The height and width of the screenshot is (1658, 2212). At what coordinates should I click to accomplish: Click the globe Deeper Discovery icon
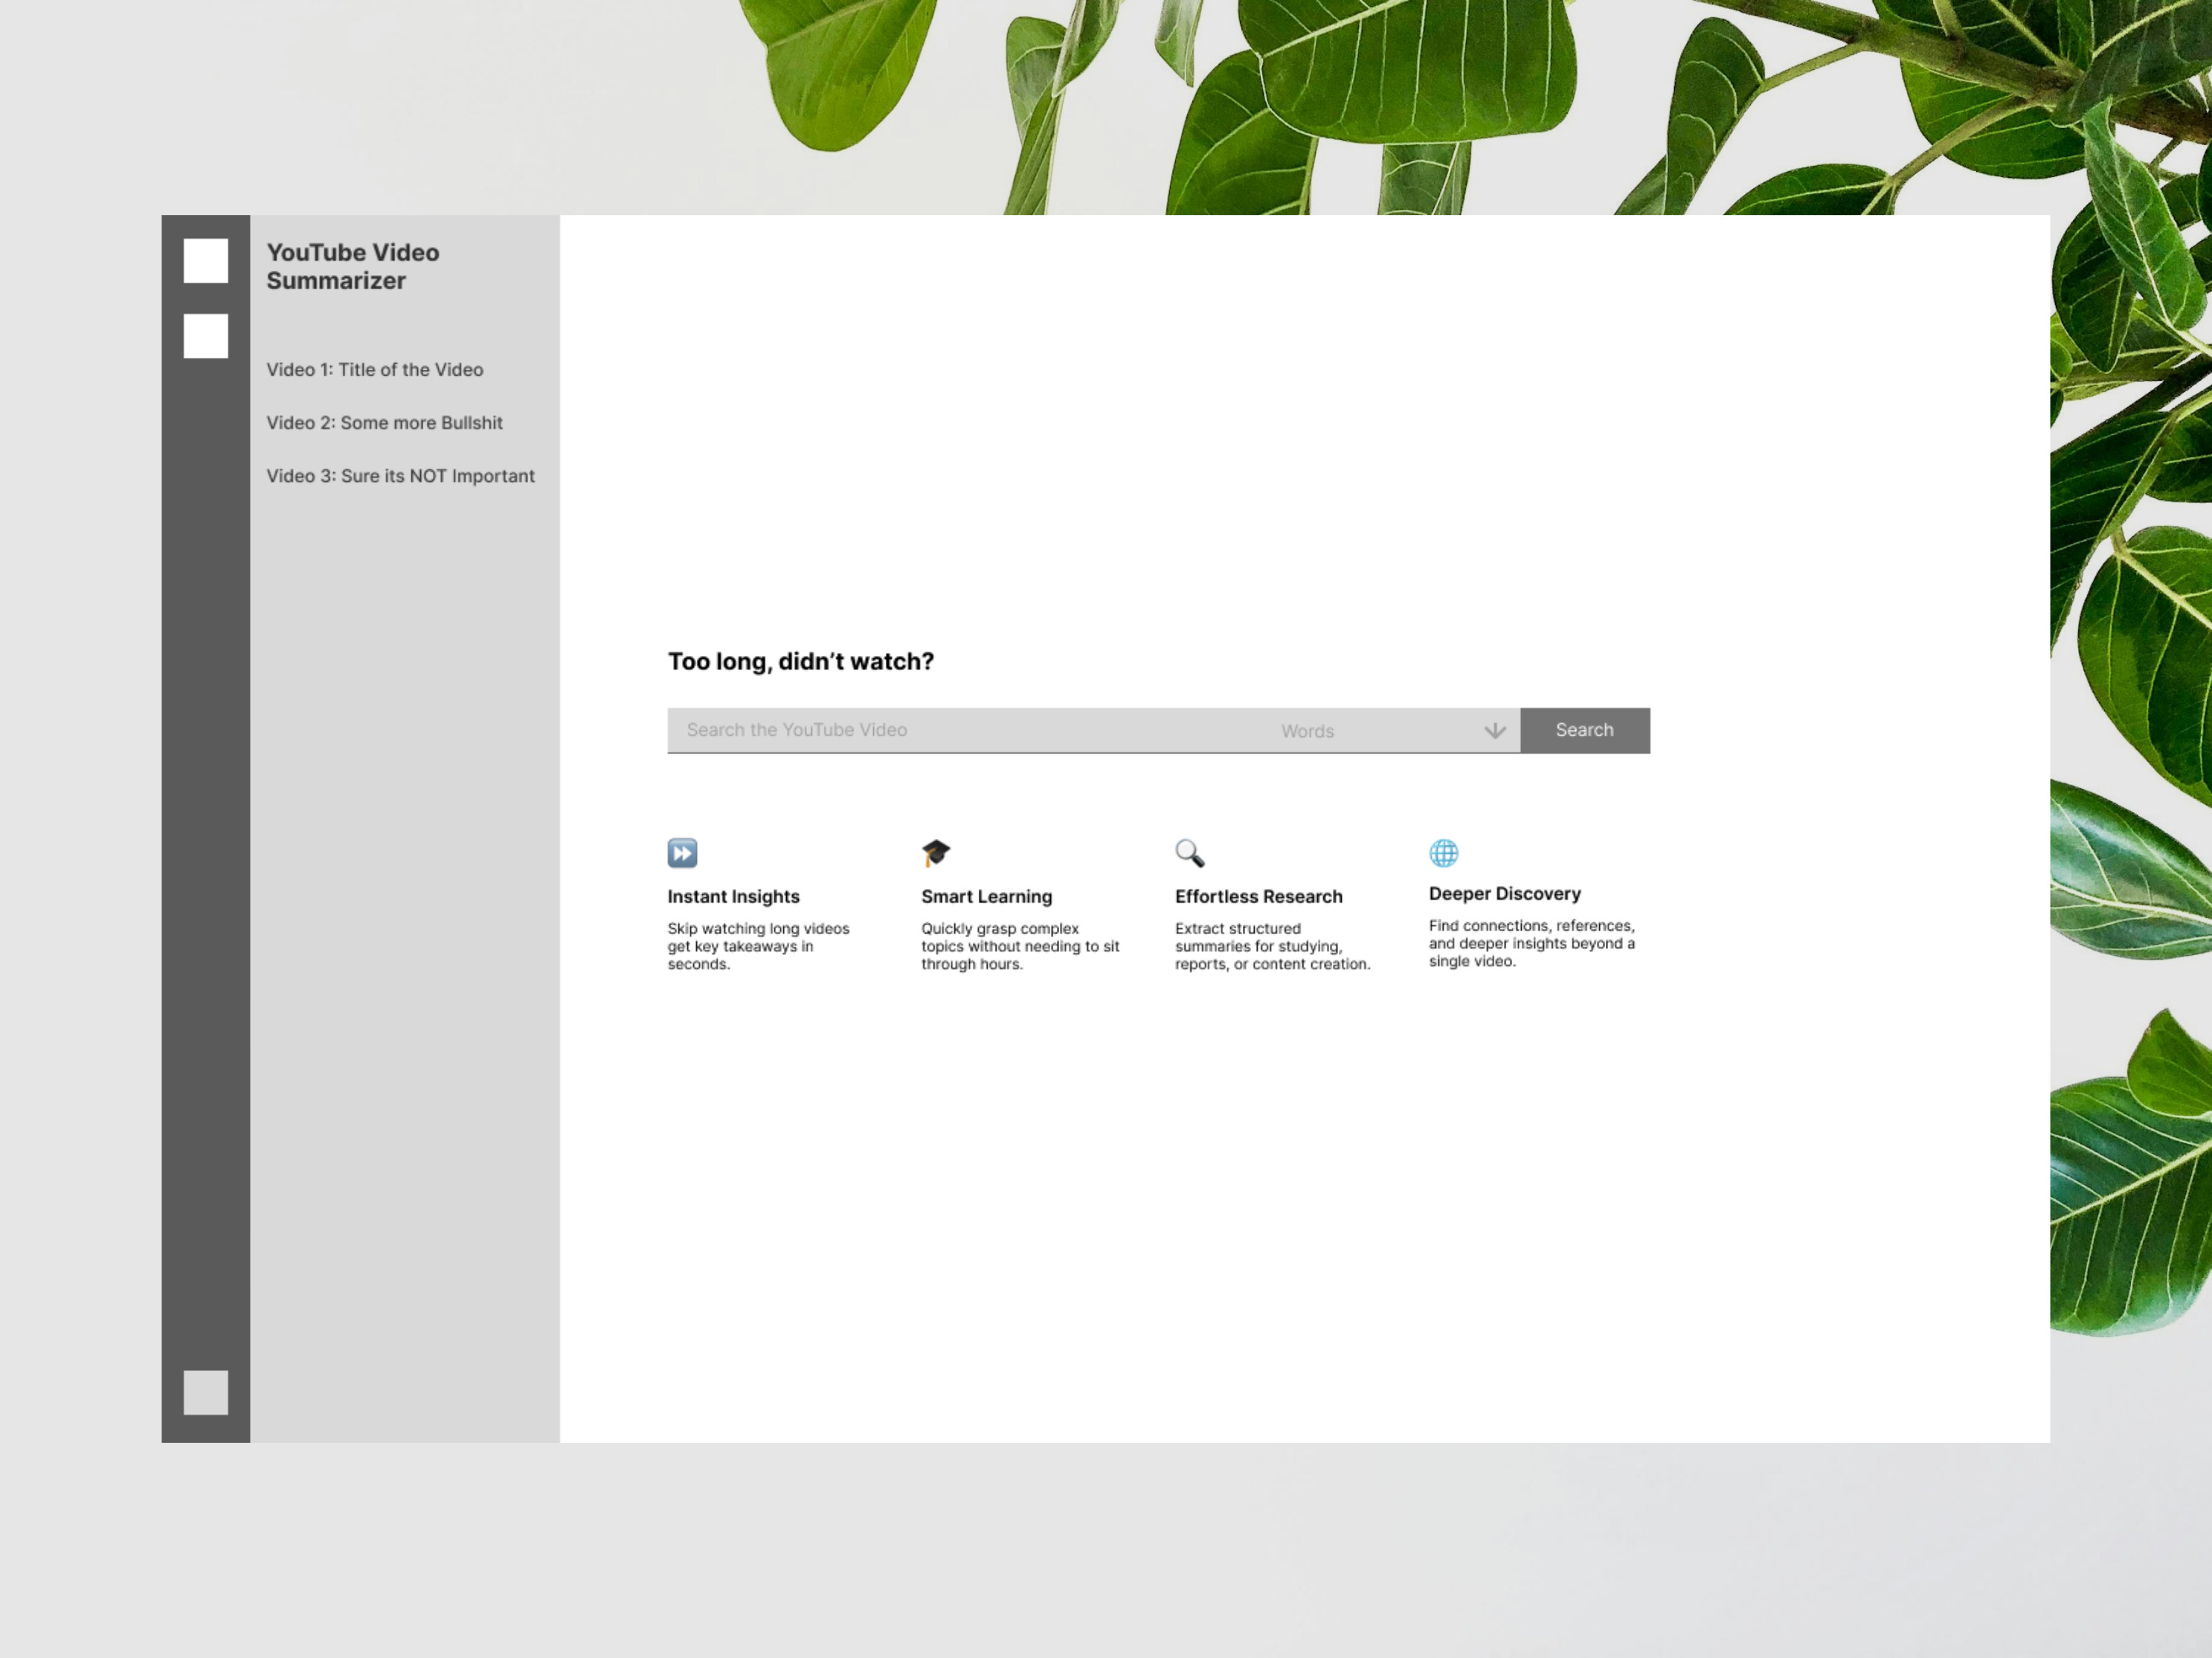click(1443, 853)
